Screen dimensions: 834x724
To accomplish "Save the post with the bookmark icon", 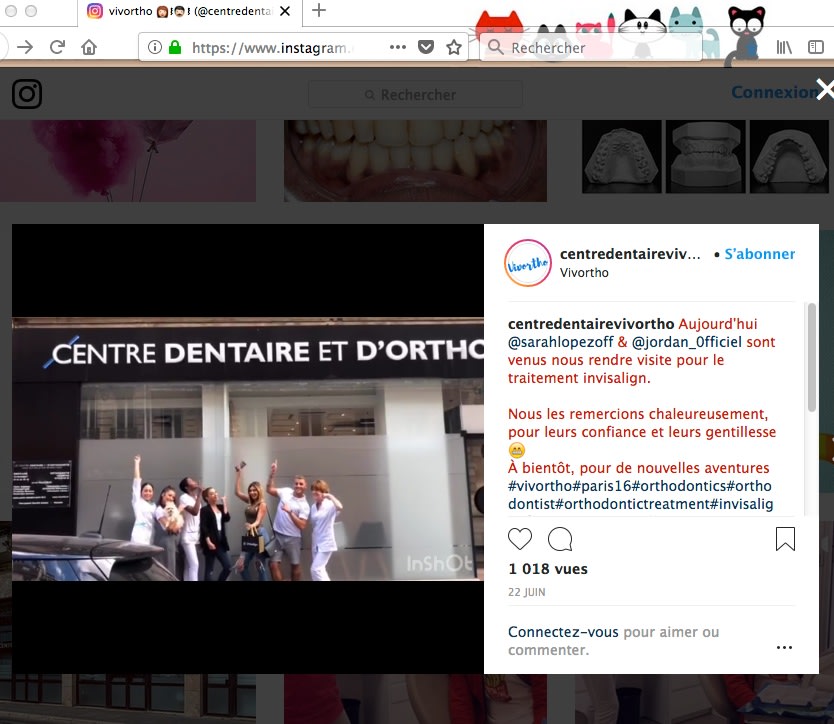I will [x=785, y=540].
